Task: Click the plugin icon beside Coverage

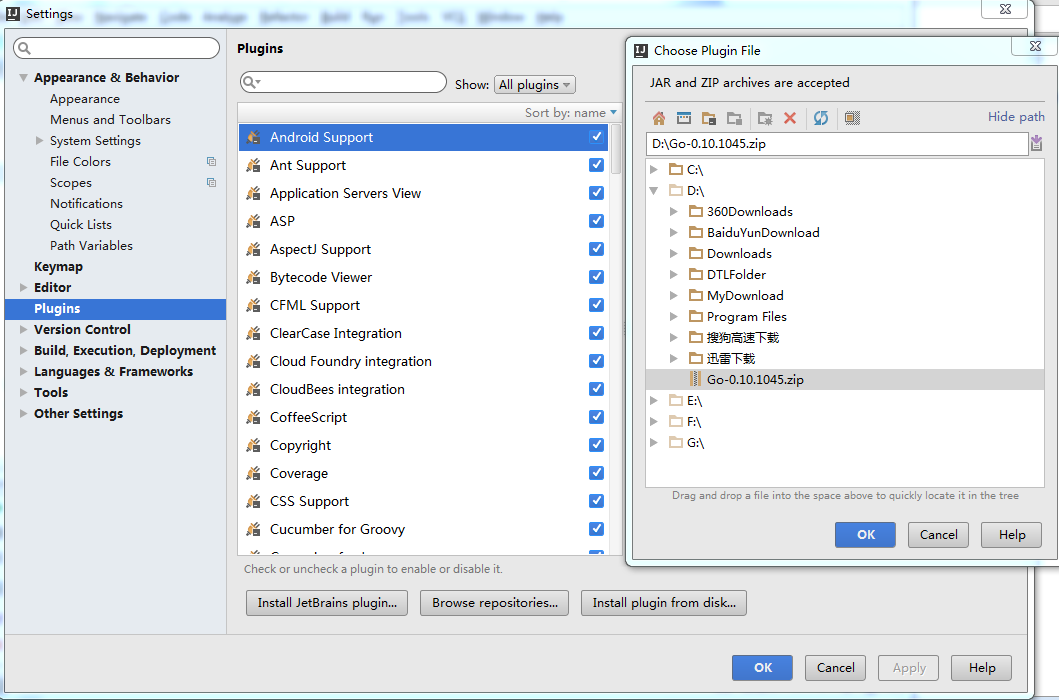Action: (253, 473)
